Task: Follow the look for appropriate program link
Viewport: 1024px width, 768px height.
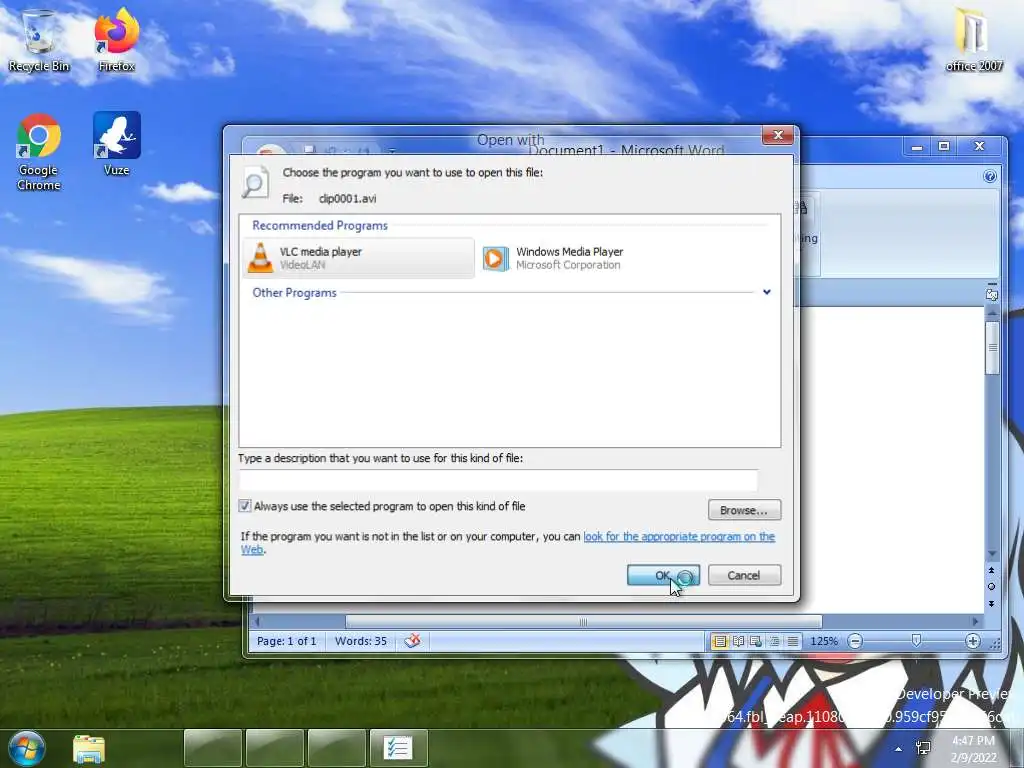Action: point(679,536)
